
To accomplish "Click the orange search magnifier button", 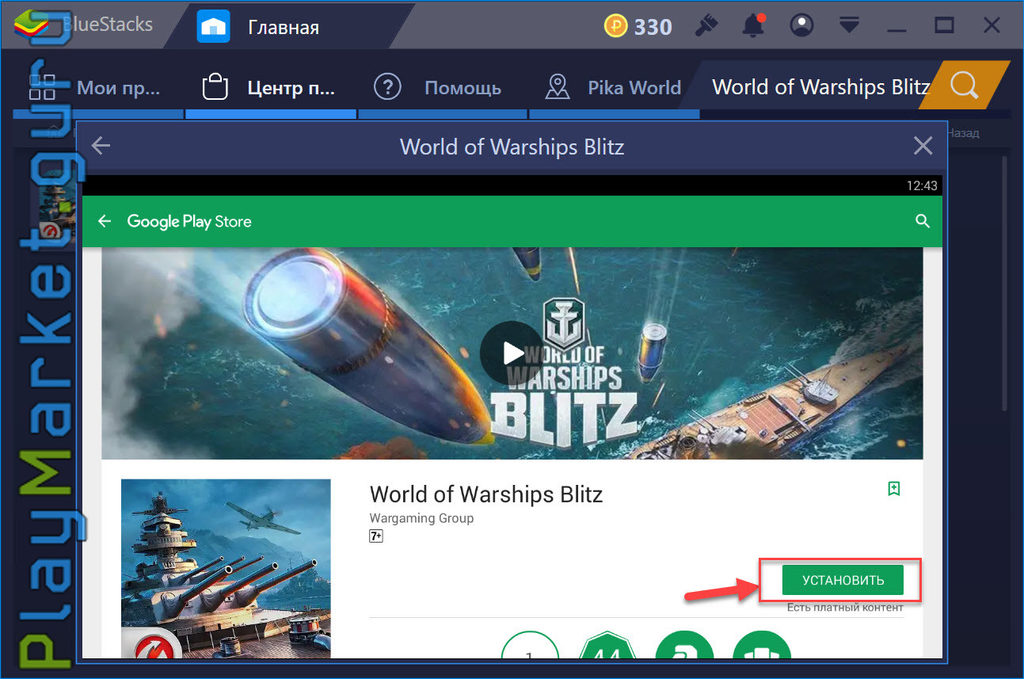I will tap(964, 85).
